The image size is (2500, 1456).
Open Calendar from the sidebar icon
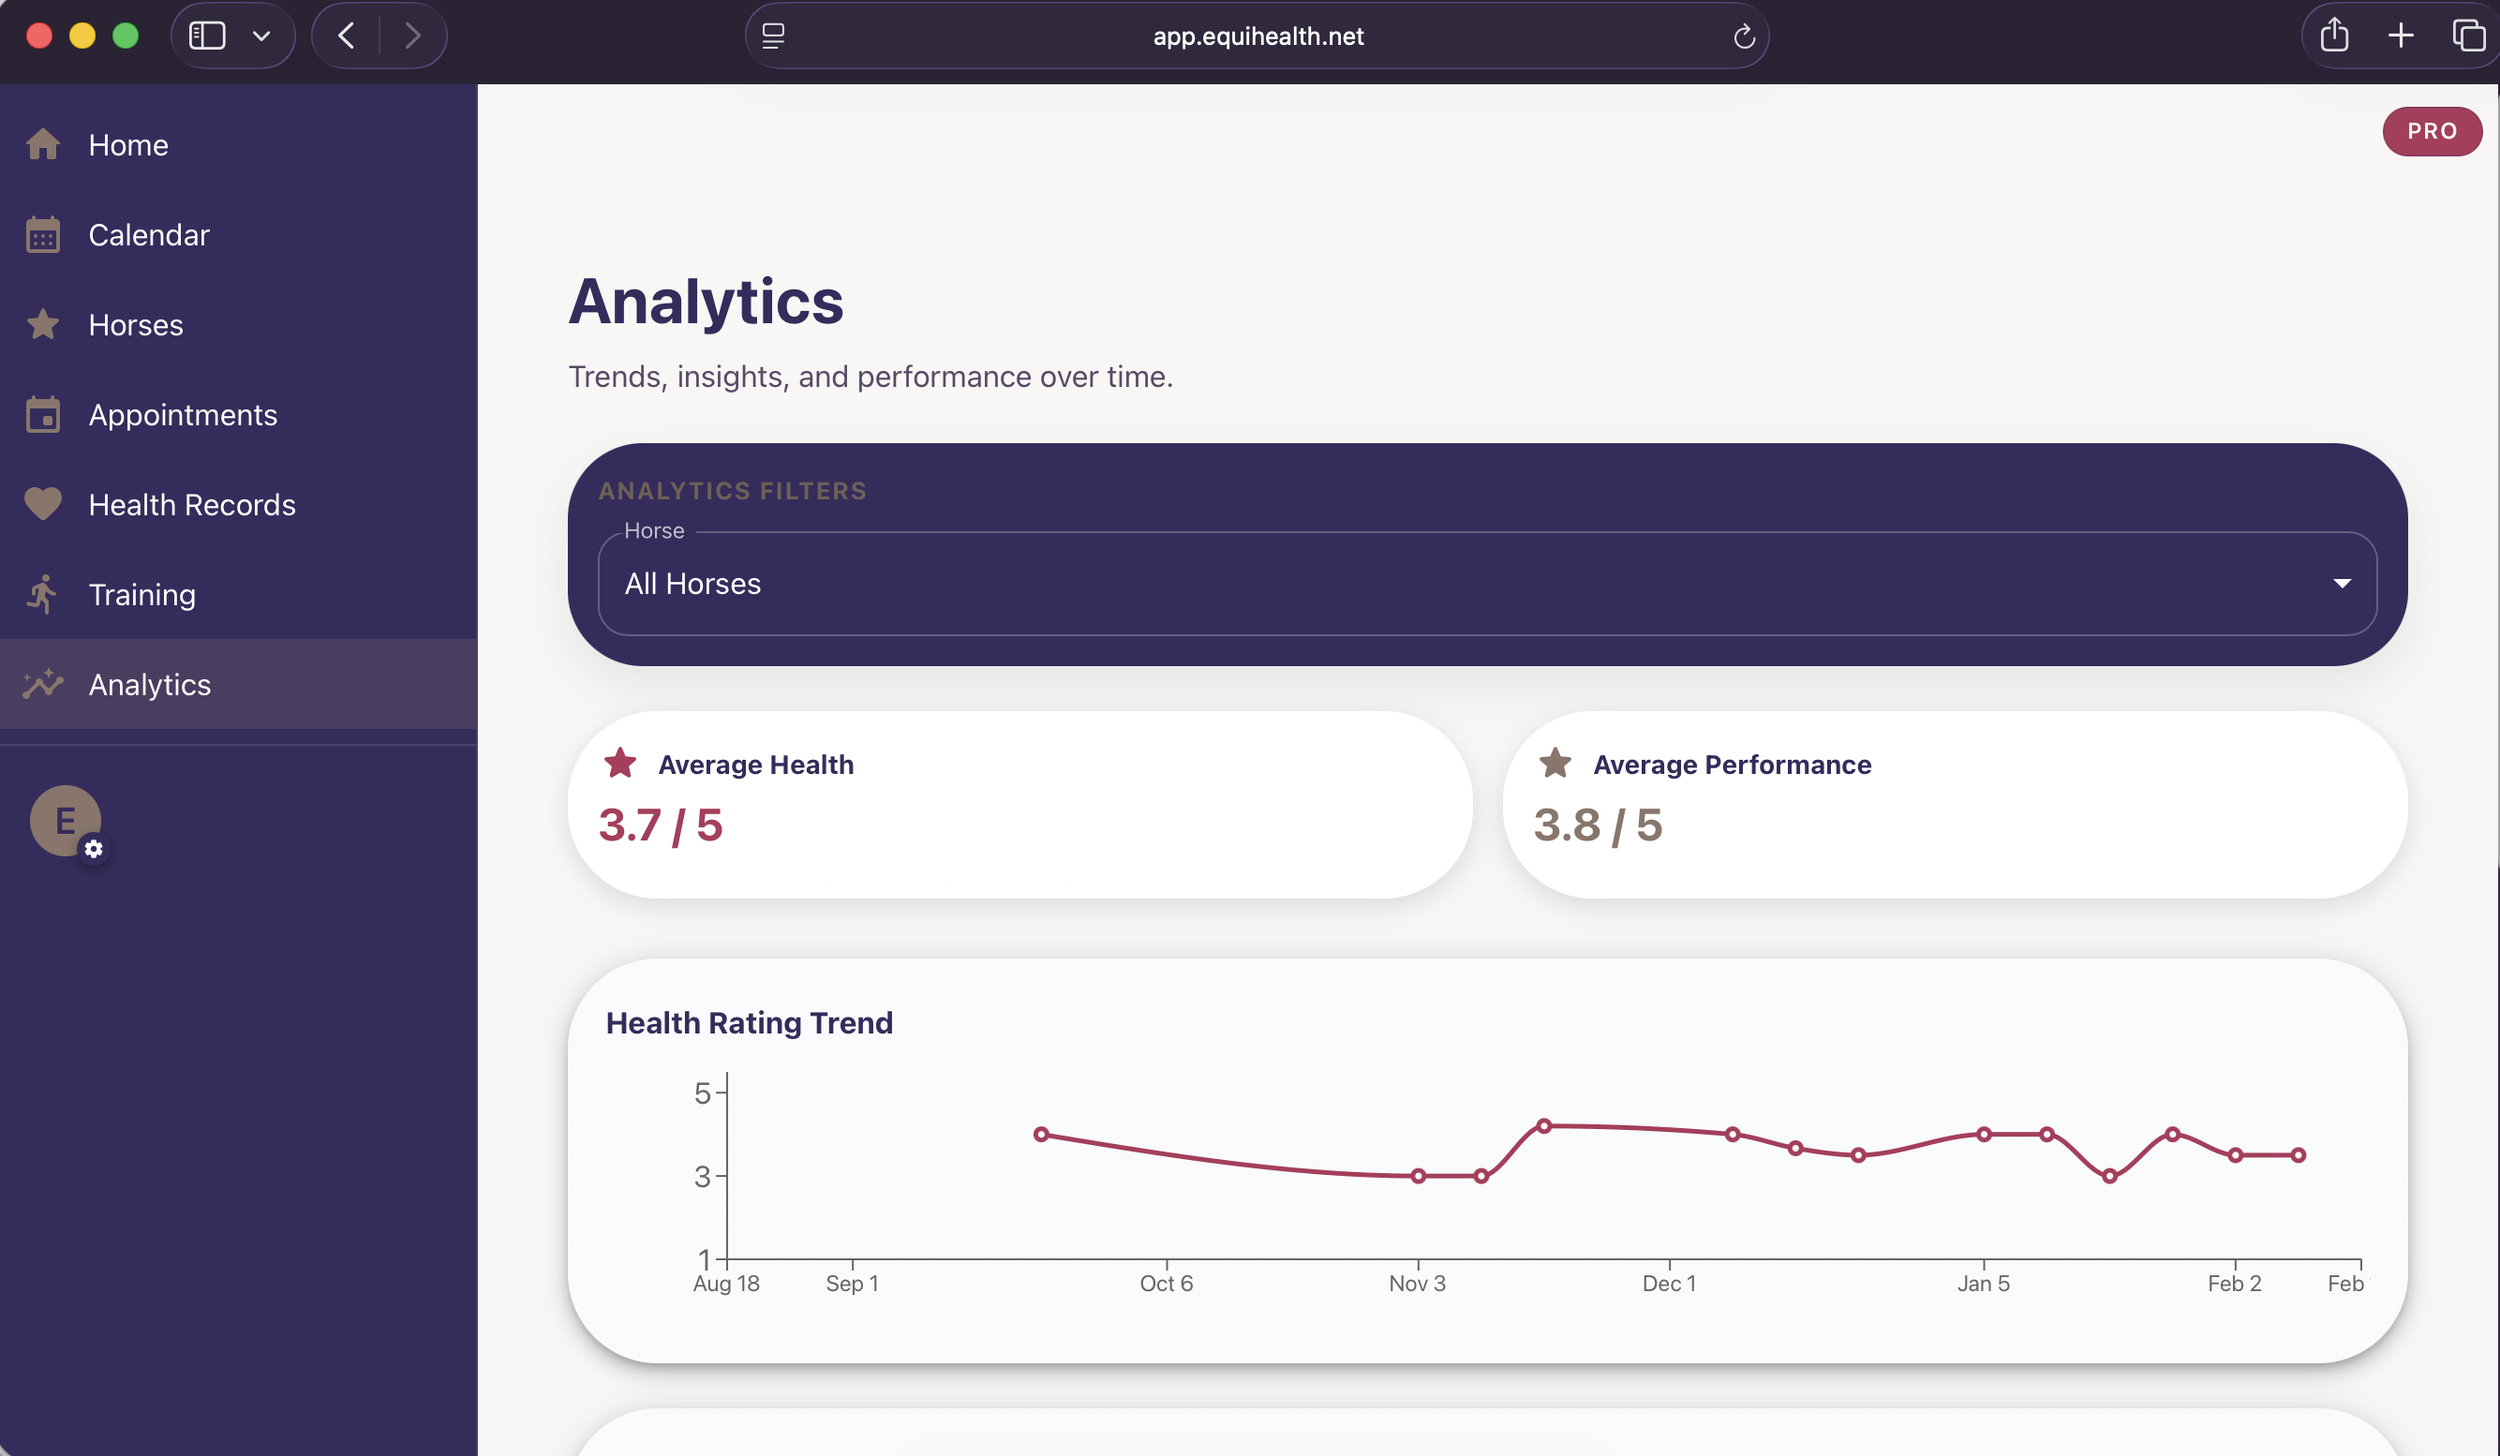pyautogui.click(x=43, y=235)
